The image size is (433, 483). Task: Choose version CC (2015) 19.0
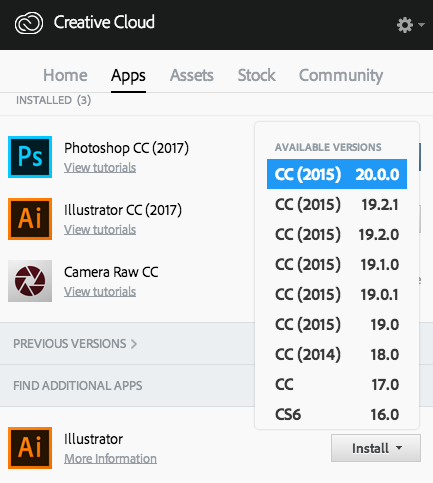click(x=337, y=324)
